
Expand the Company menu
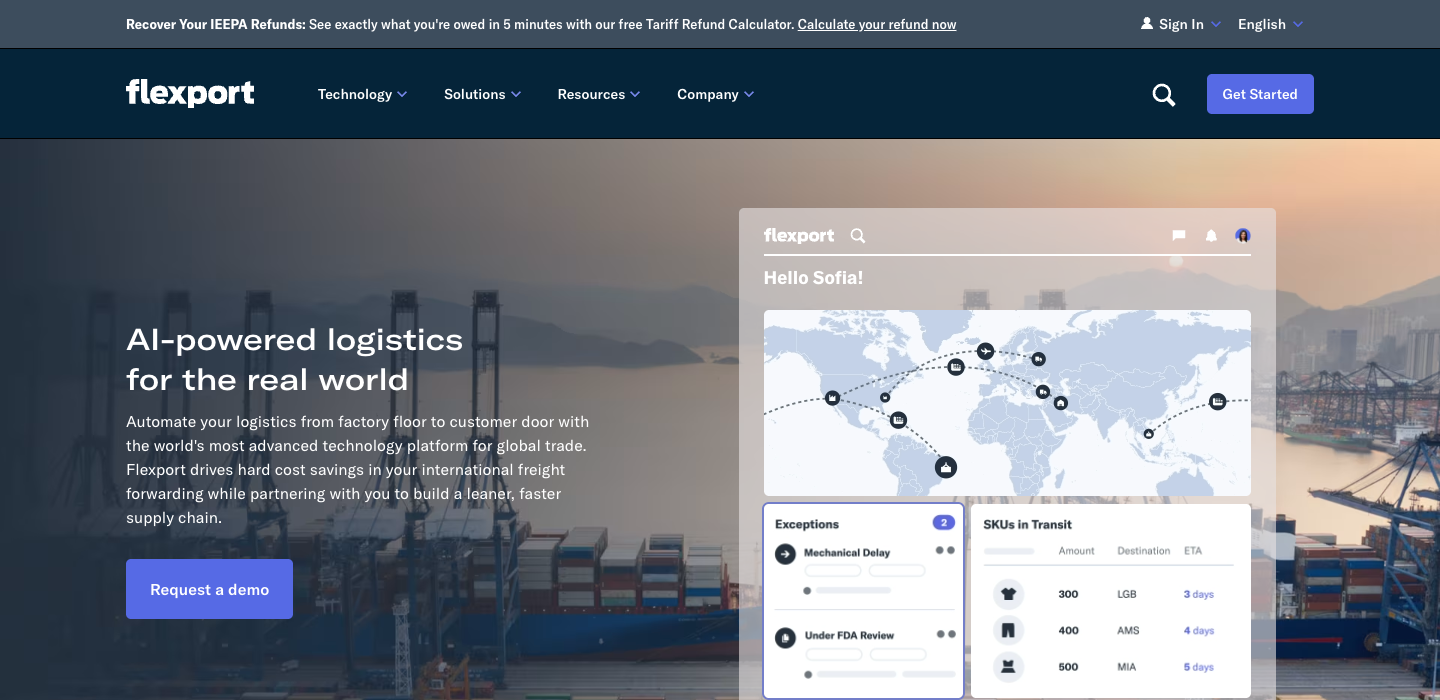click(x=716, y=94)
